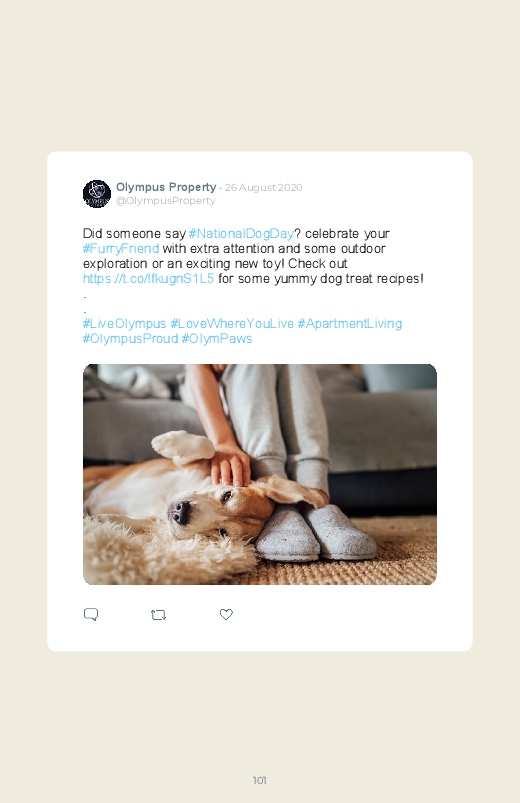Click the tweet body text paragraph
The image size is (520, 803).
(253, 256)
